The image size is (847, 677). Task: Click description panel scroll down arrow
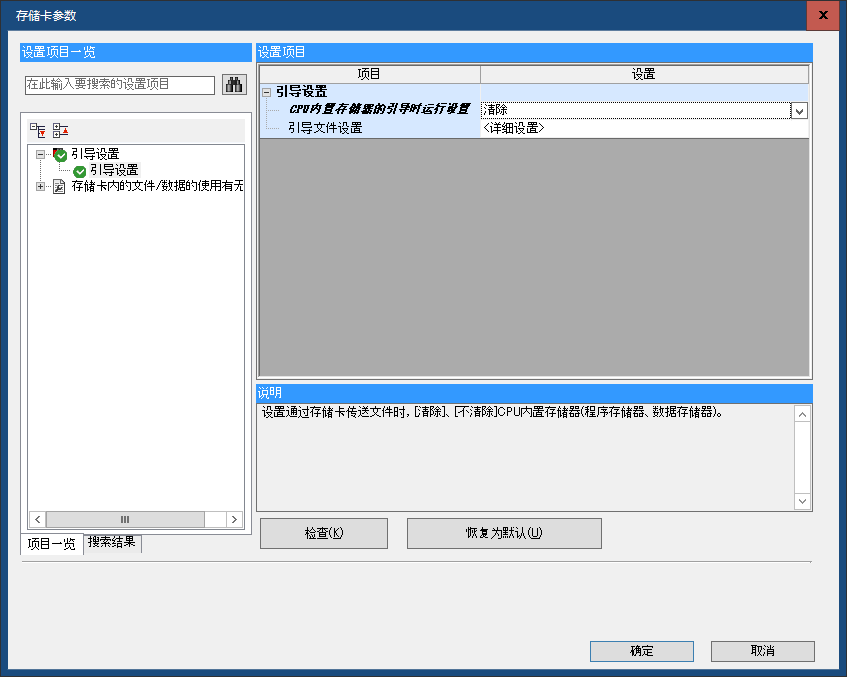(803, 501)
